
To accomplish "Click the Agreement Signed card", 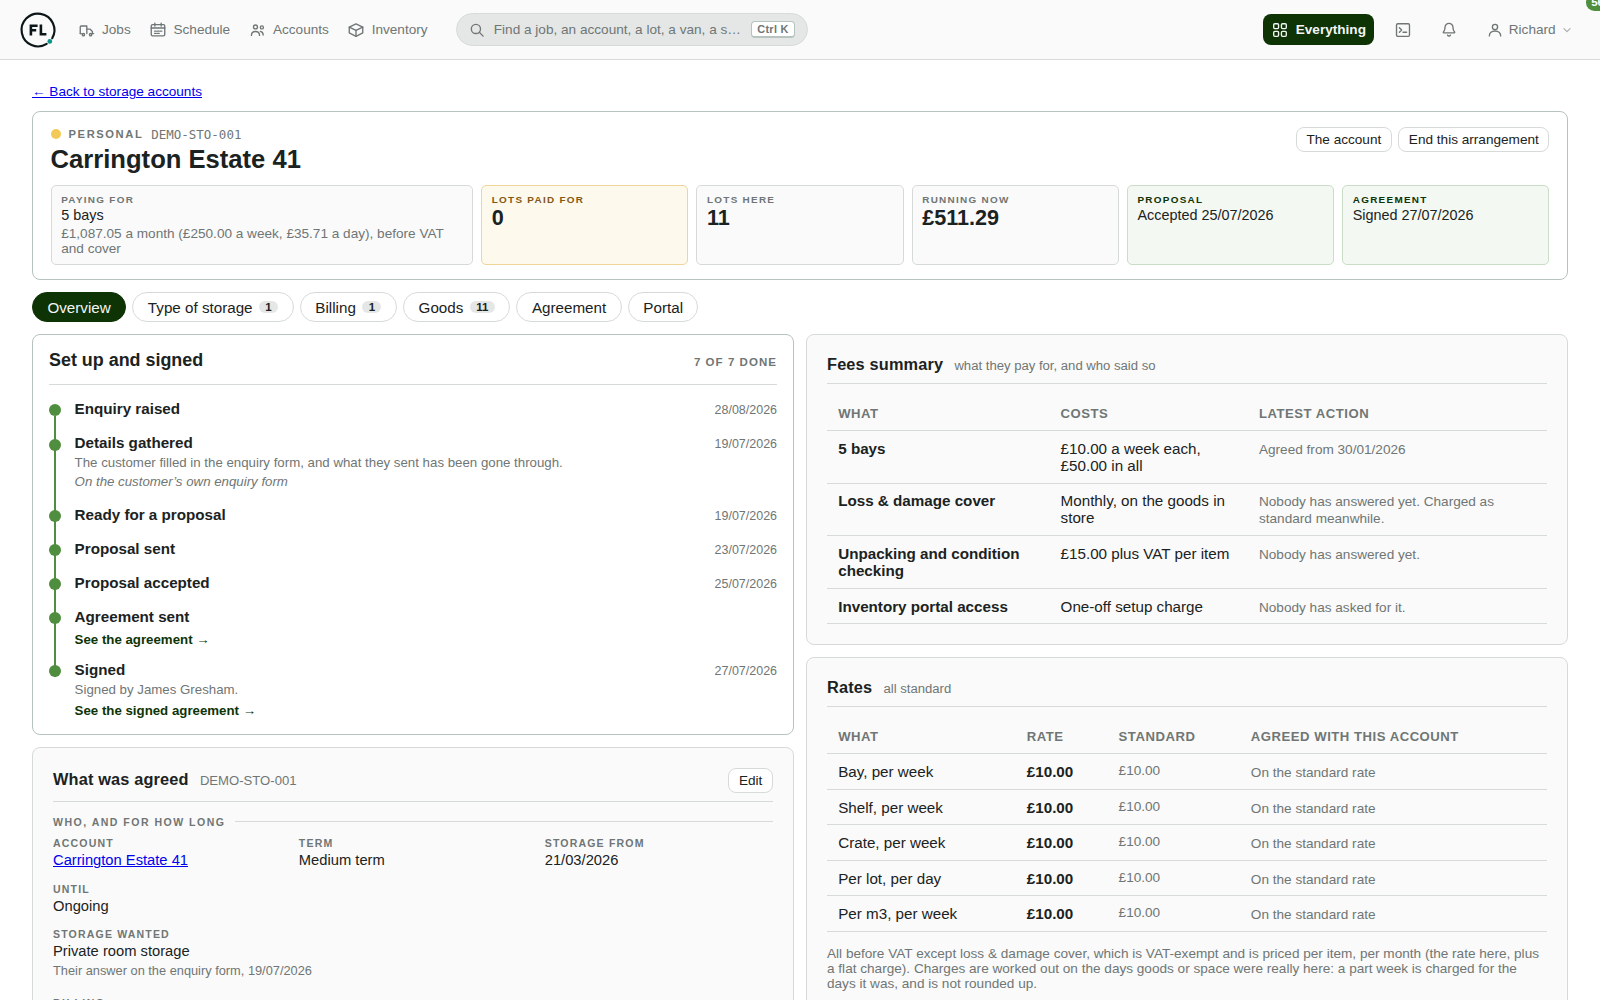I will [1445, 225].
